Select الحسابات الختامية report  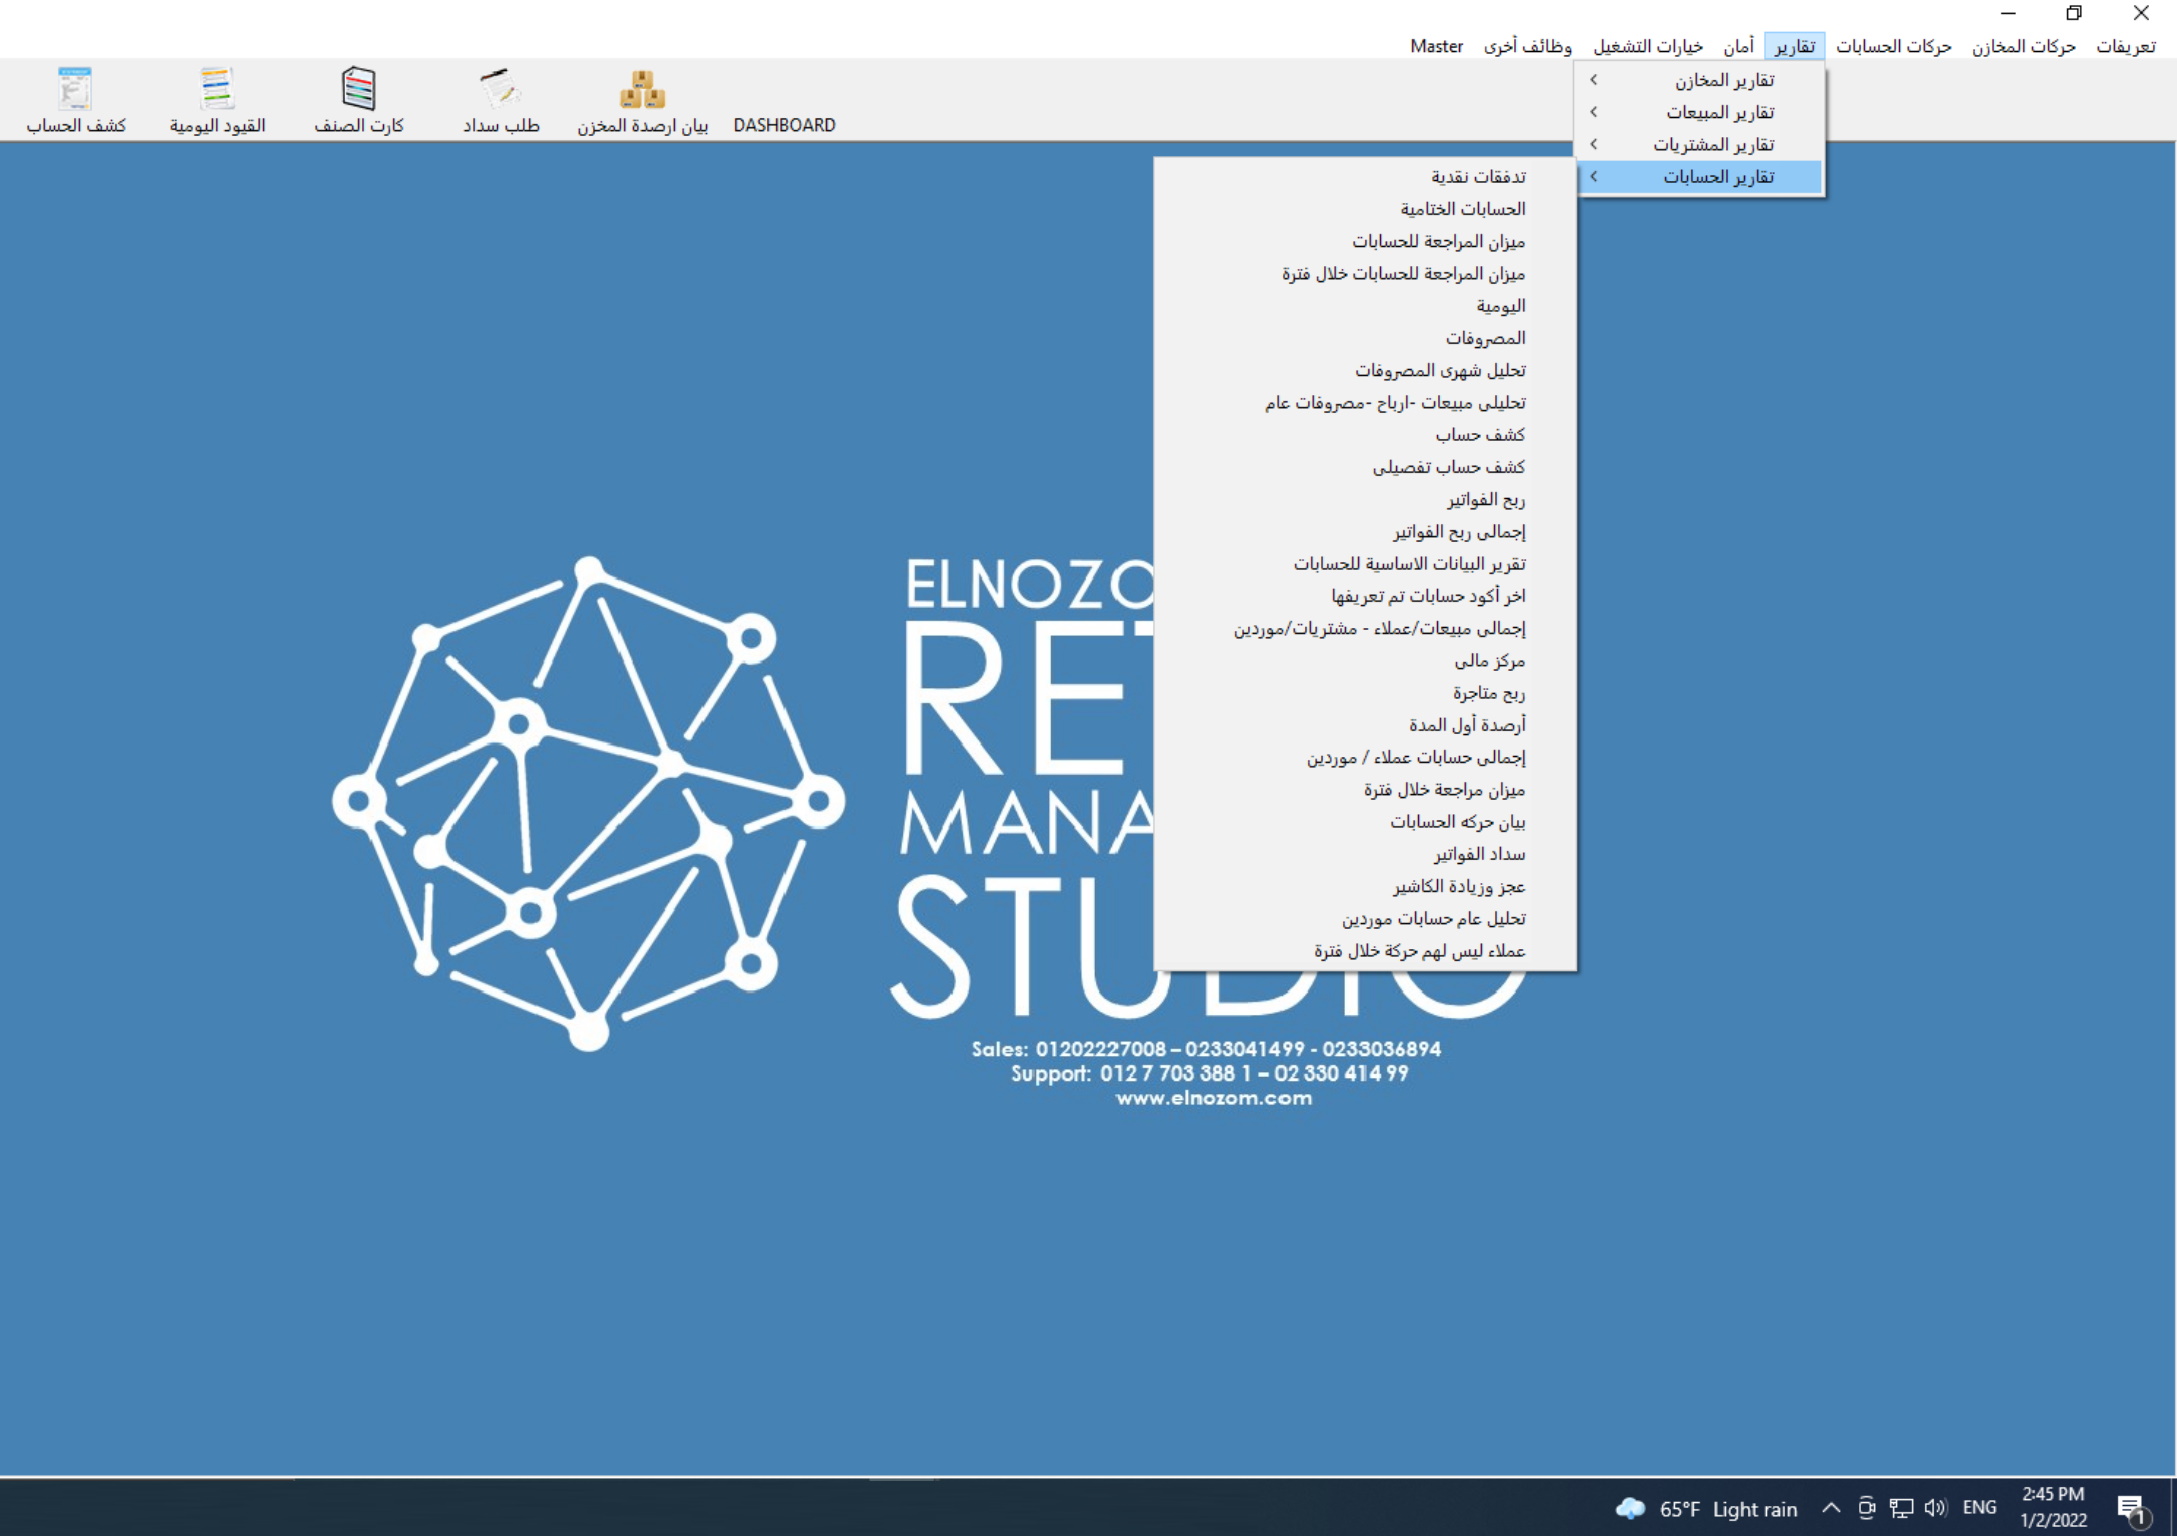tap(1366, 209)
